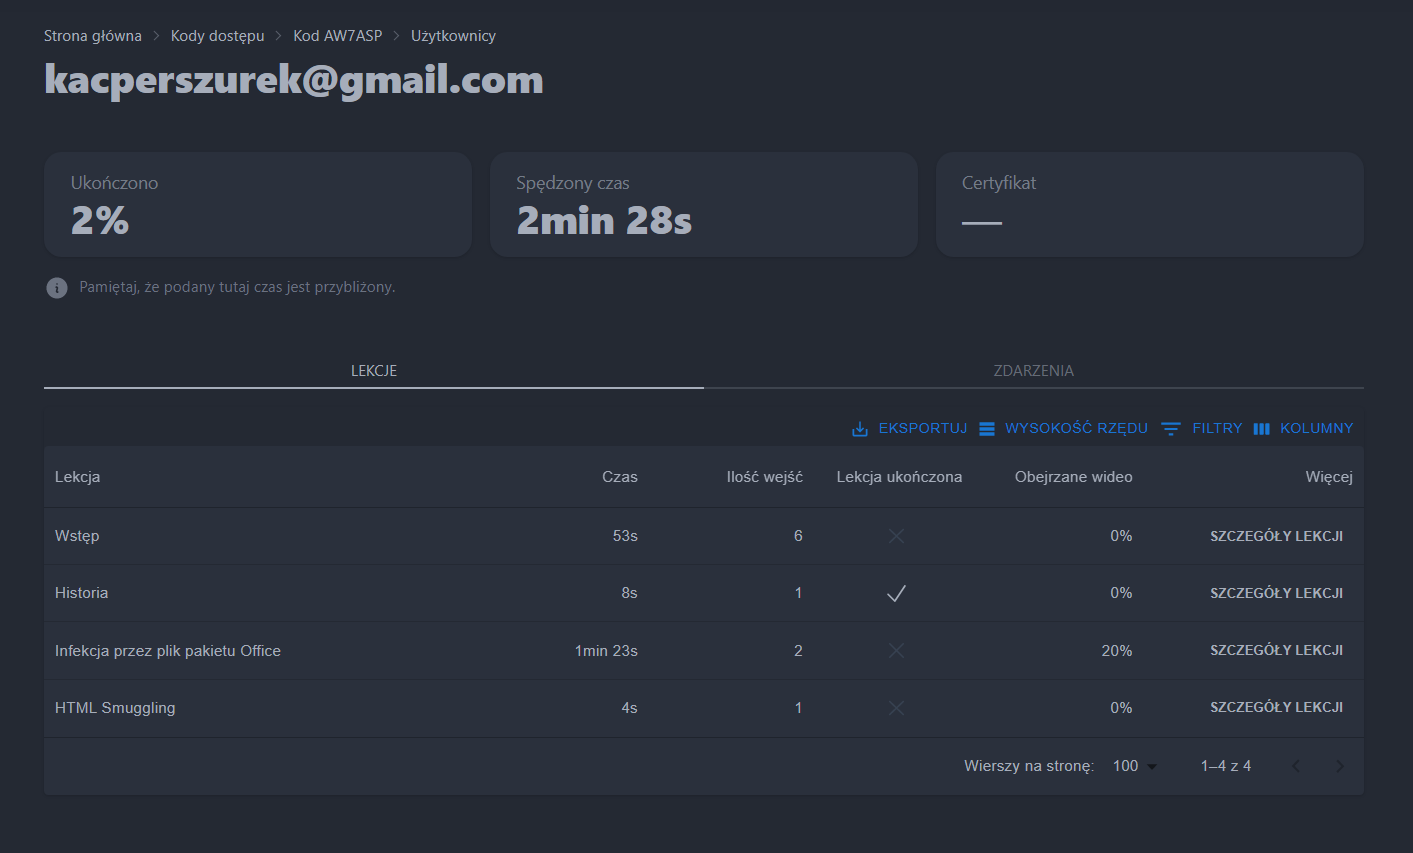Click the Filtry filter icon
The height and width of the screenshot is (853, 1413).
tap(1171, 429)
